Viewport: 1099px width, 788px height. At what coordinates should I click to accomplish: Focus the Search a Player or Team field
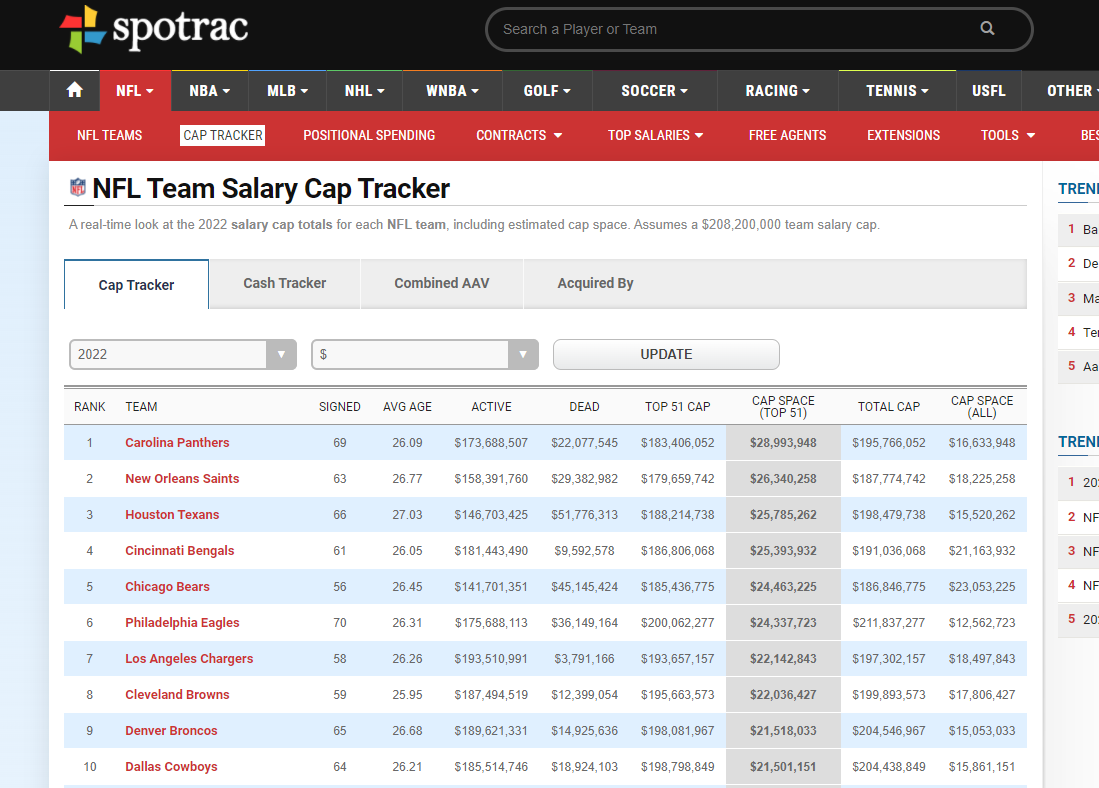click(x=758, y=29)
